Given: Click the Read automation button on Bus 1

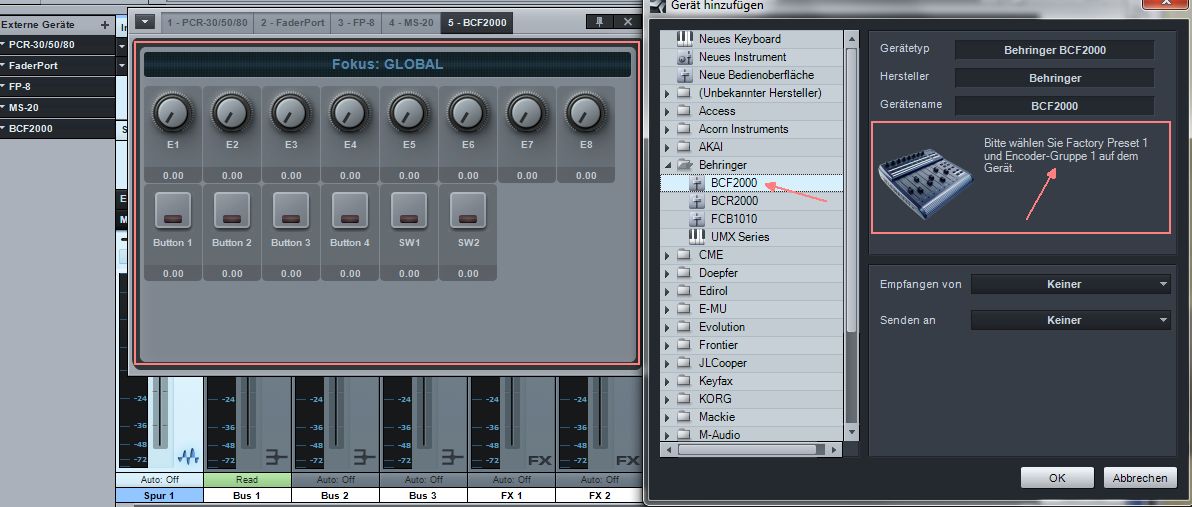Looking at the screenshot, I should click(x=247, y=480).
